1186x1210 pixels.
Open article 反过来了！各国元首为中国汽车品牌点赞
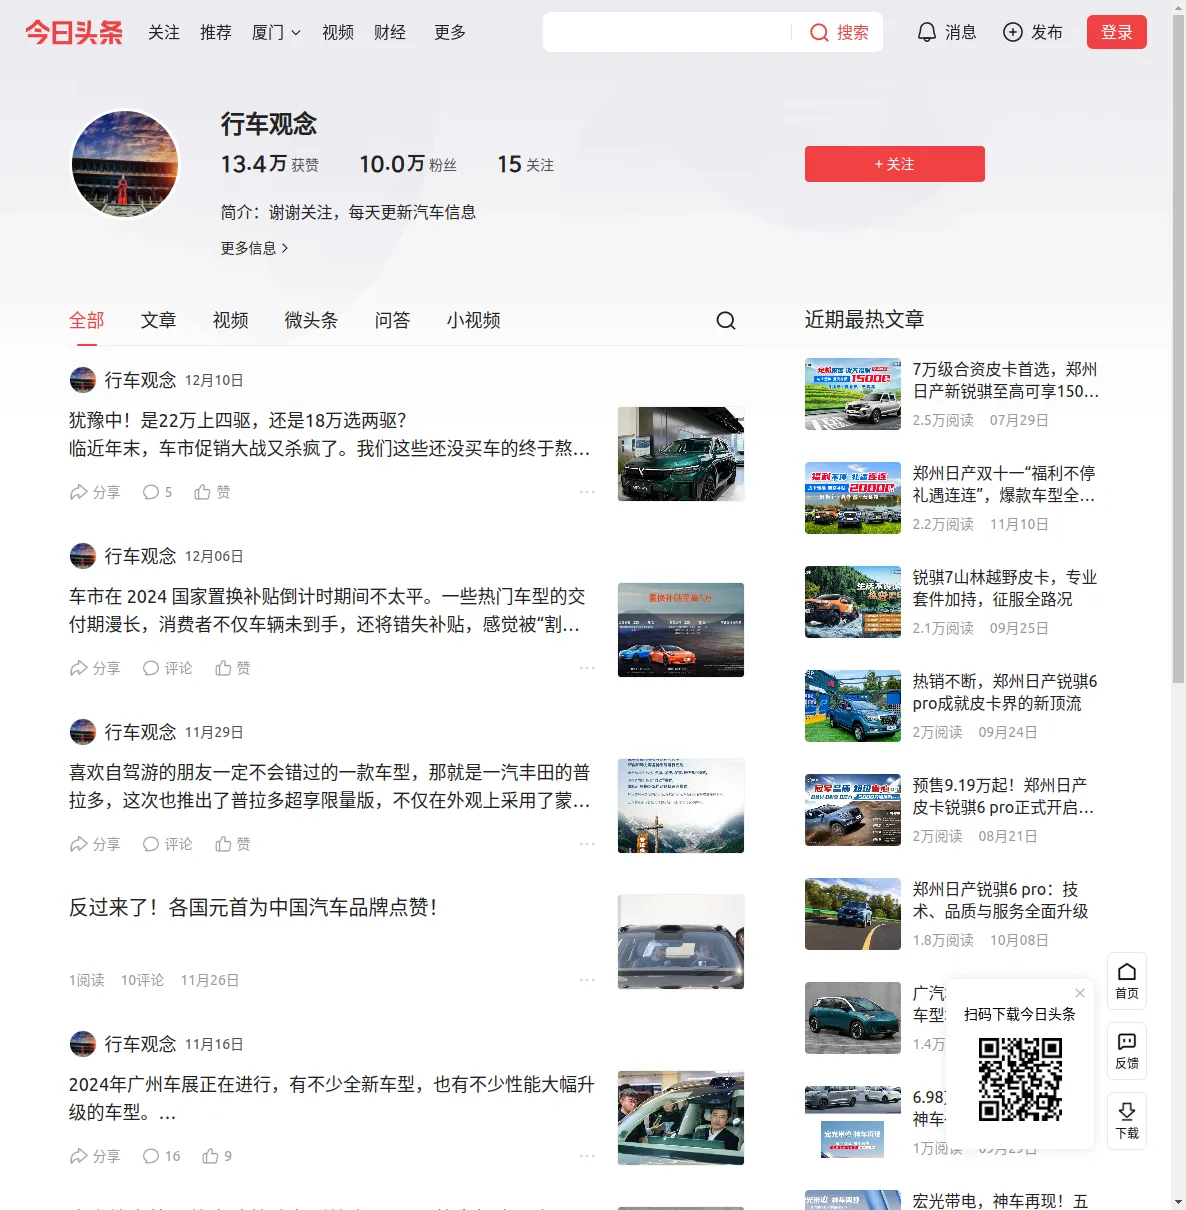tap(254, 908)
